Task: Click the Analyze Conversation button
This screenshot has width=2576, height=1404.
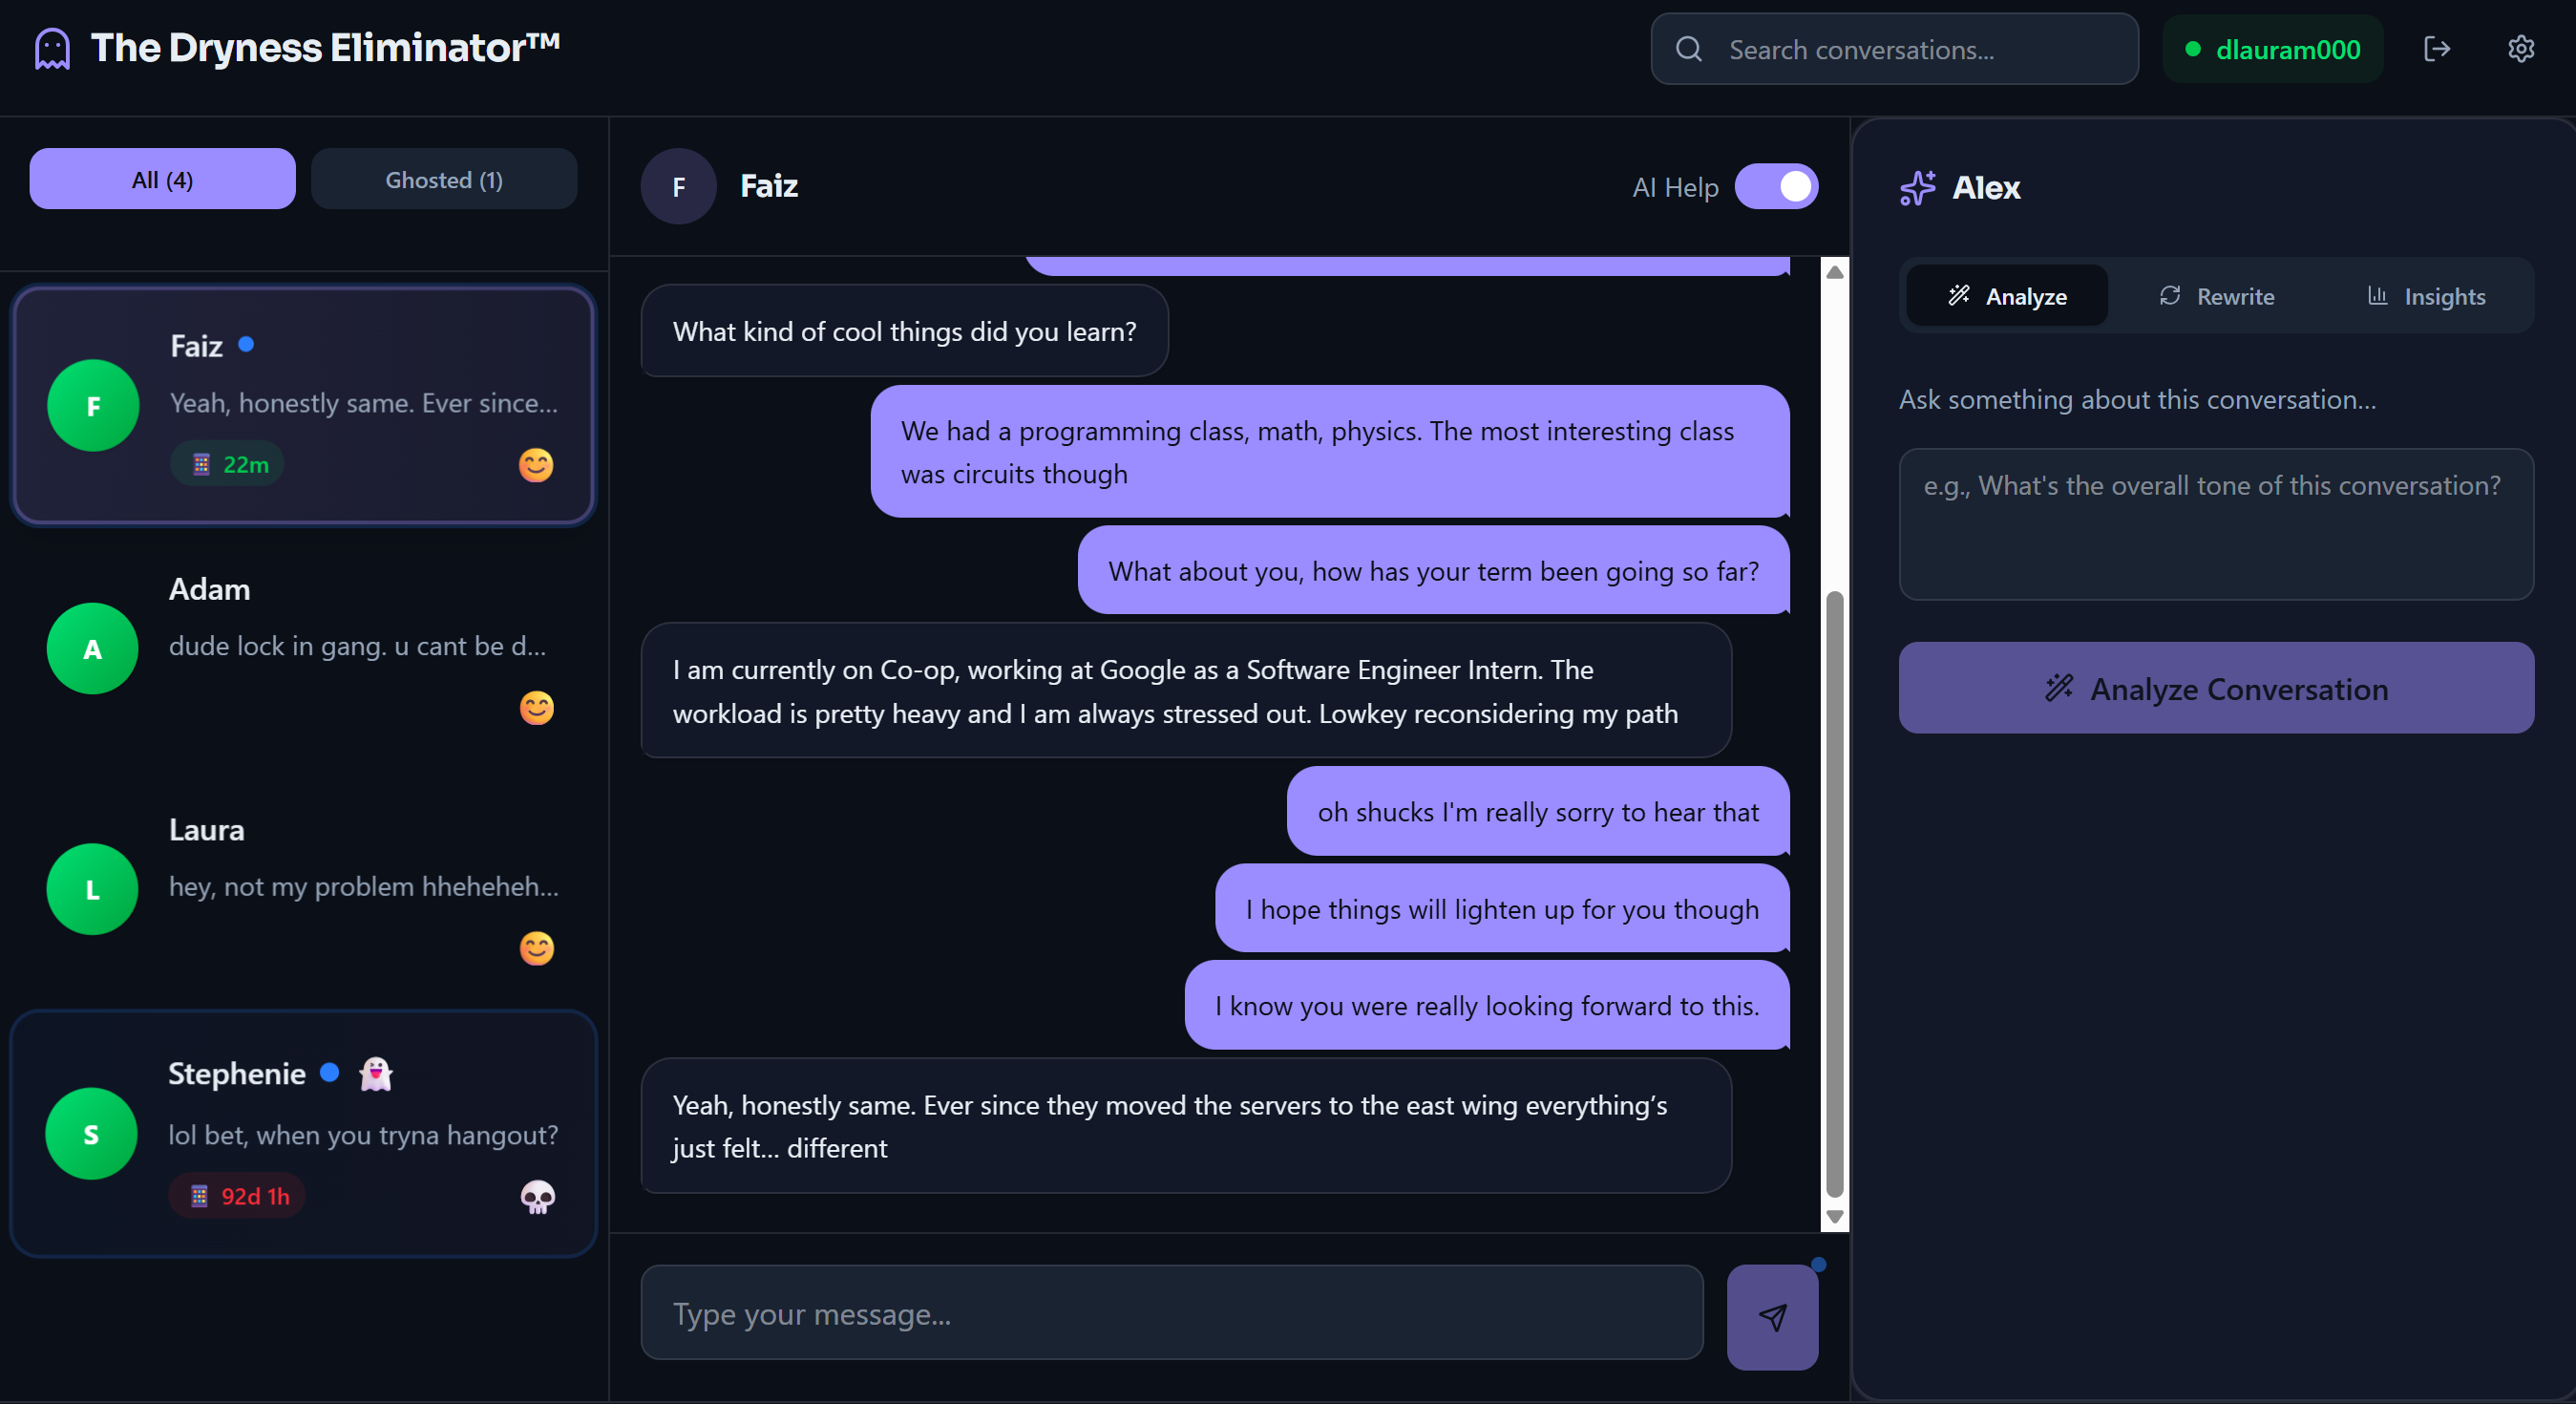Action: click(2216, 688)
